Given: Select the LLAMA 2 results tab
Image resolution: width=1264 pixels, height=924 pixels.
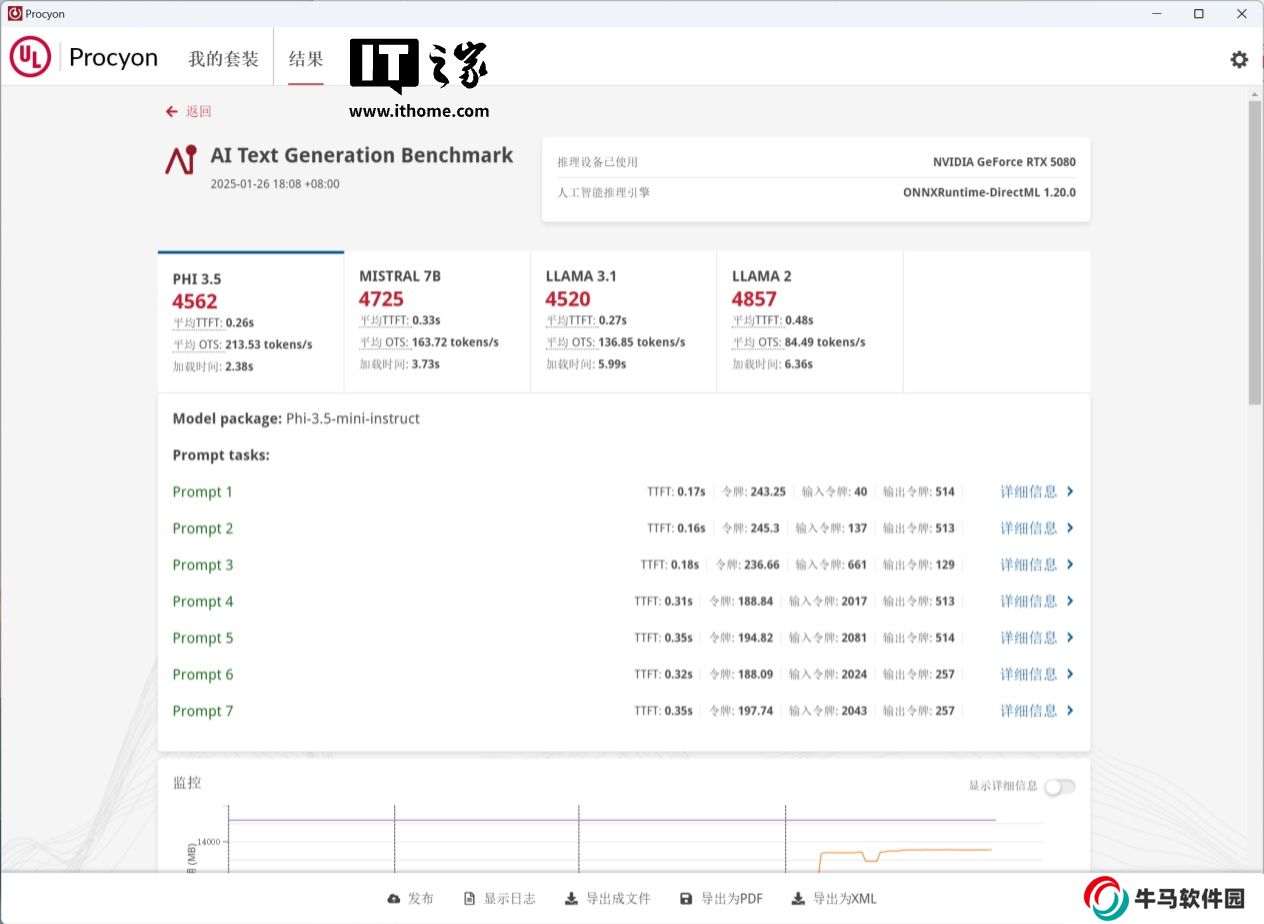Looking at the screenshot, I should coord(809,320).
